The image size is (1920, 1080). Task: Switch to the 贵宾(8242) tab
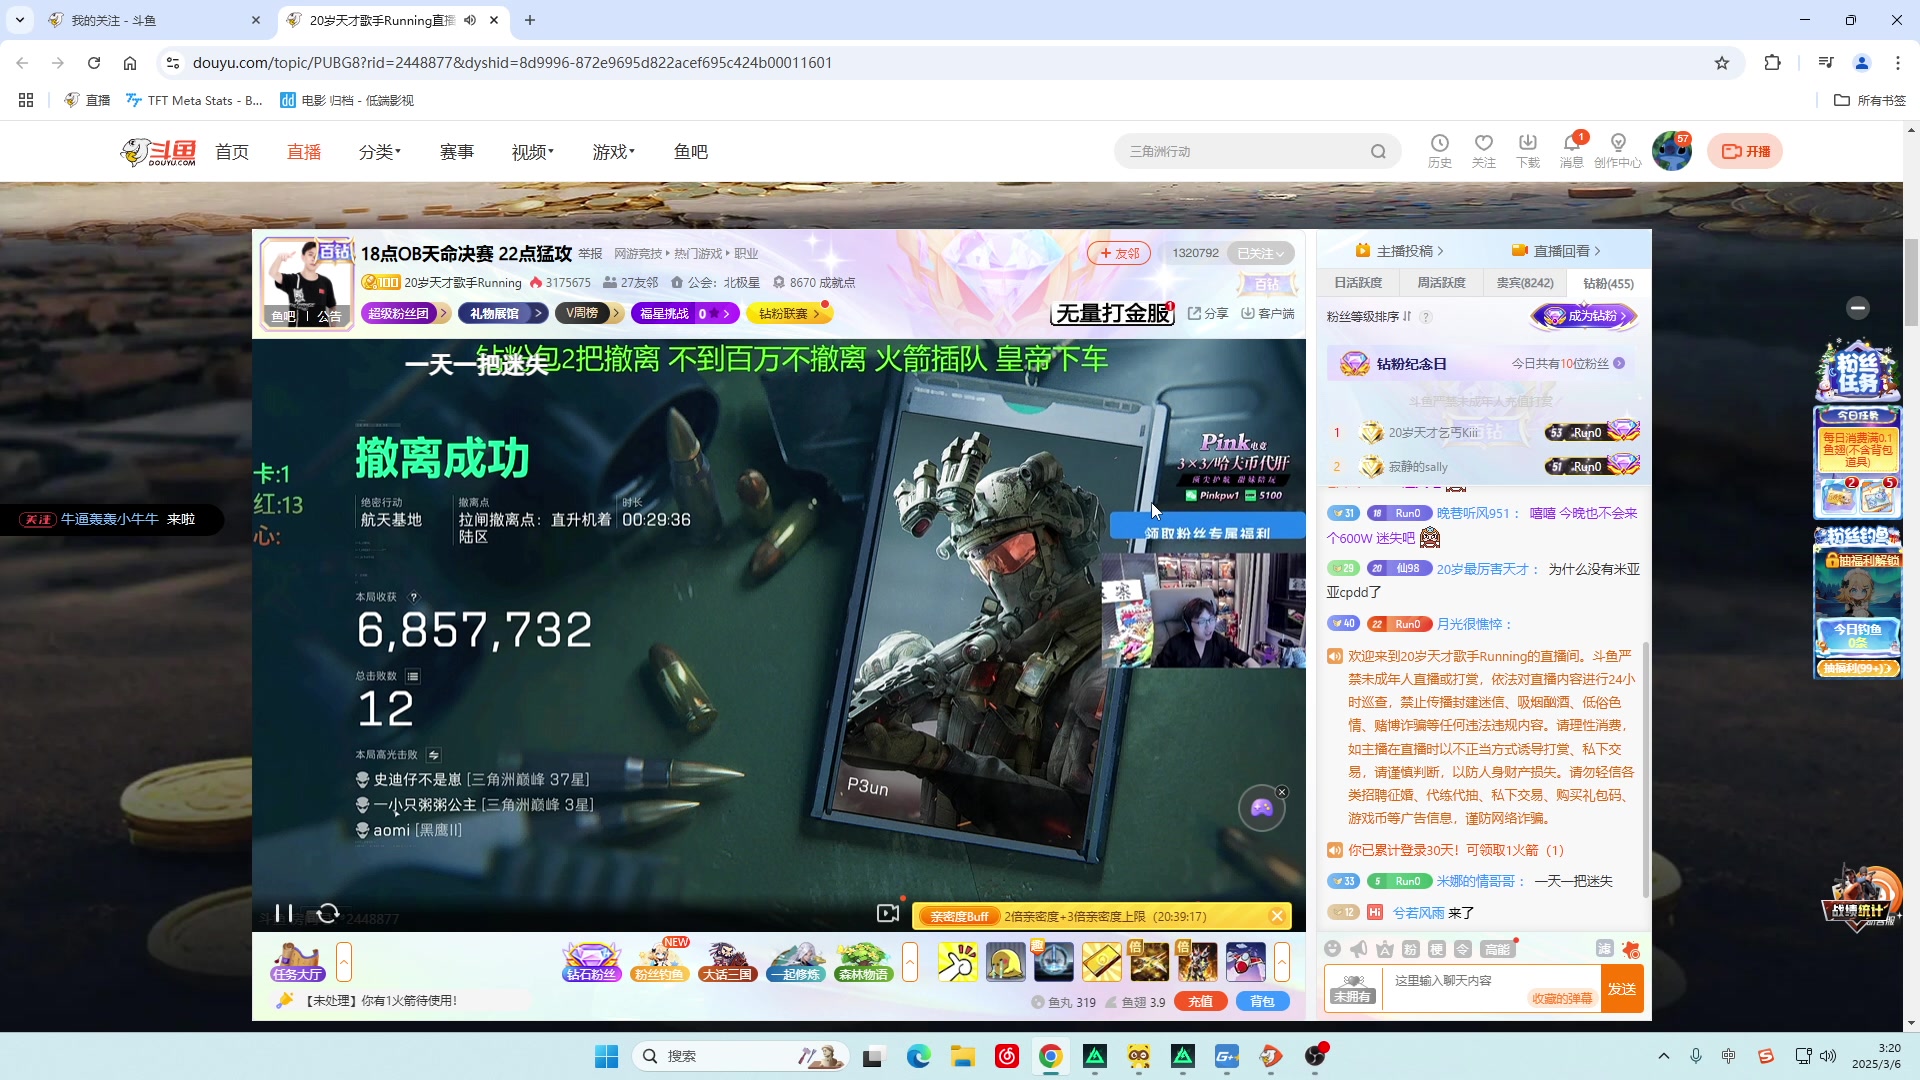coord(1525,283)
